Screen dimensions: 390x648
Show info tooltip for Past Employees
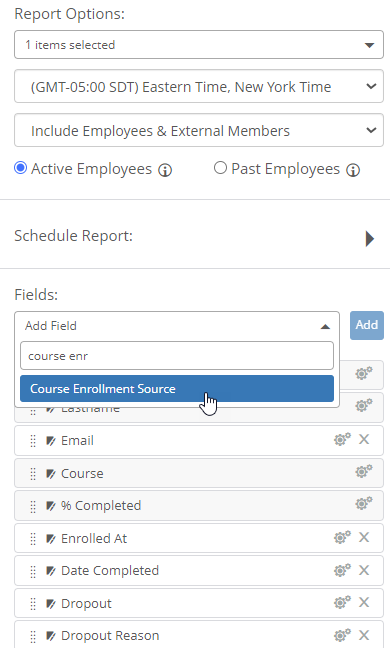tap(353, 170)
